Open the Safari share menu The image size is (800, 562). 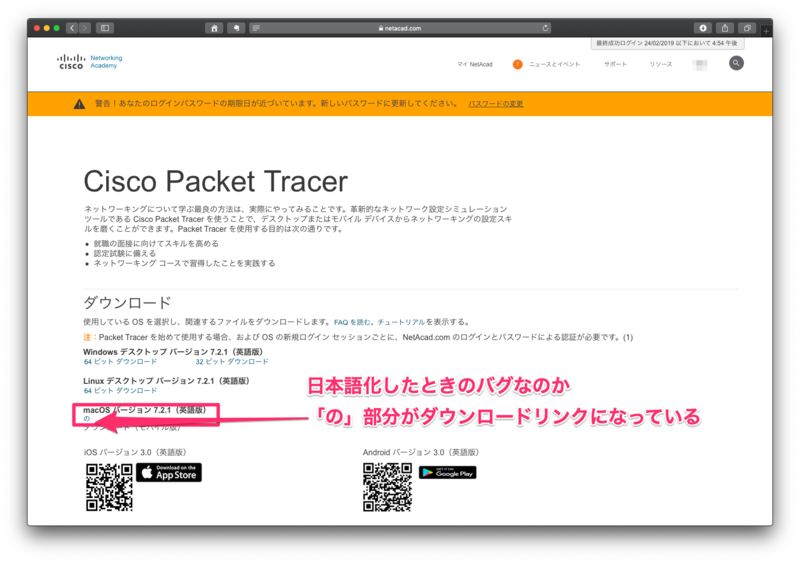tap(725, 28)
